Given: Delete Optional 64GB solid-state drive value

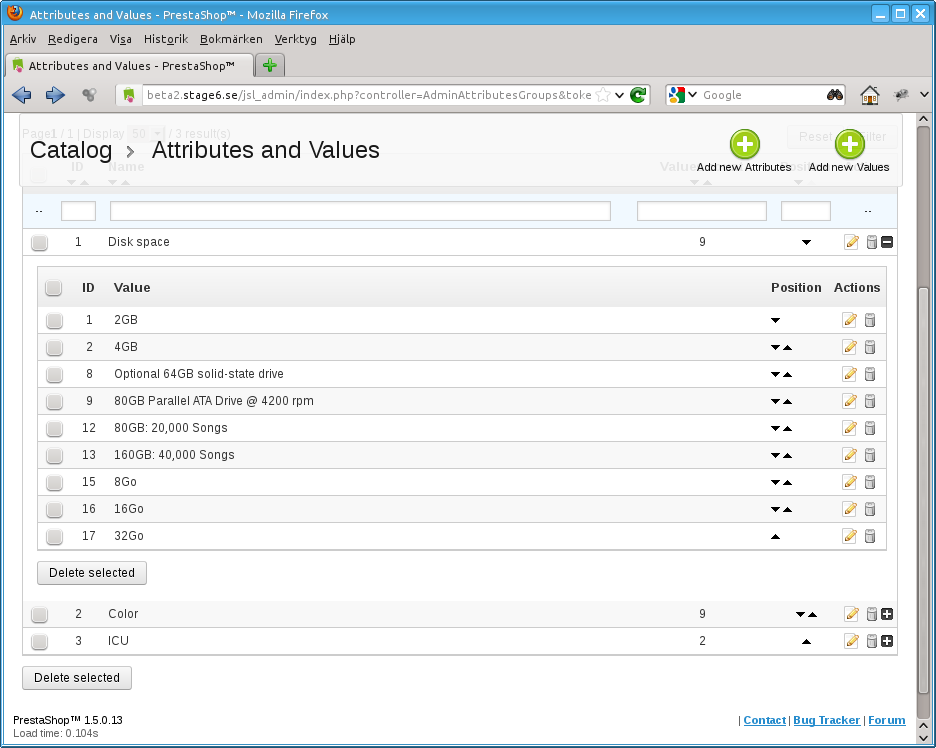Looking at the screenshot, I should coord(870,374).
